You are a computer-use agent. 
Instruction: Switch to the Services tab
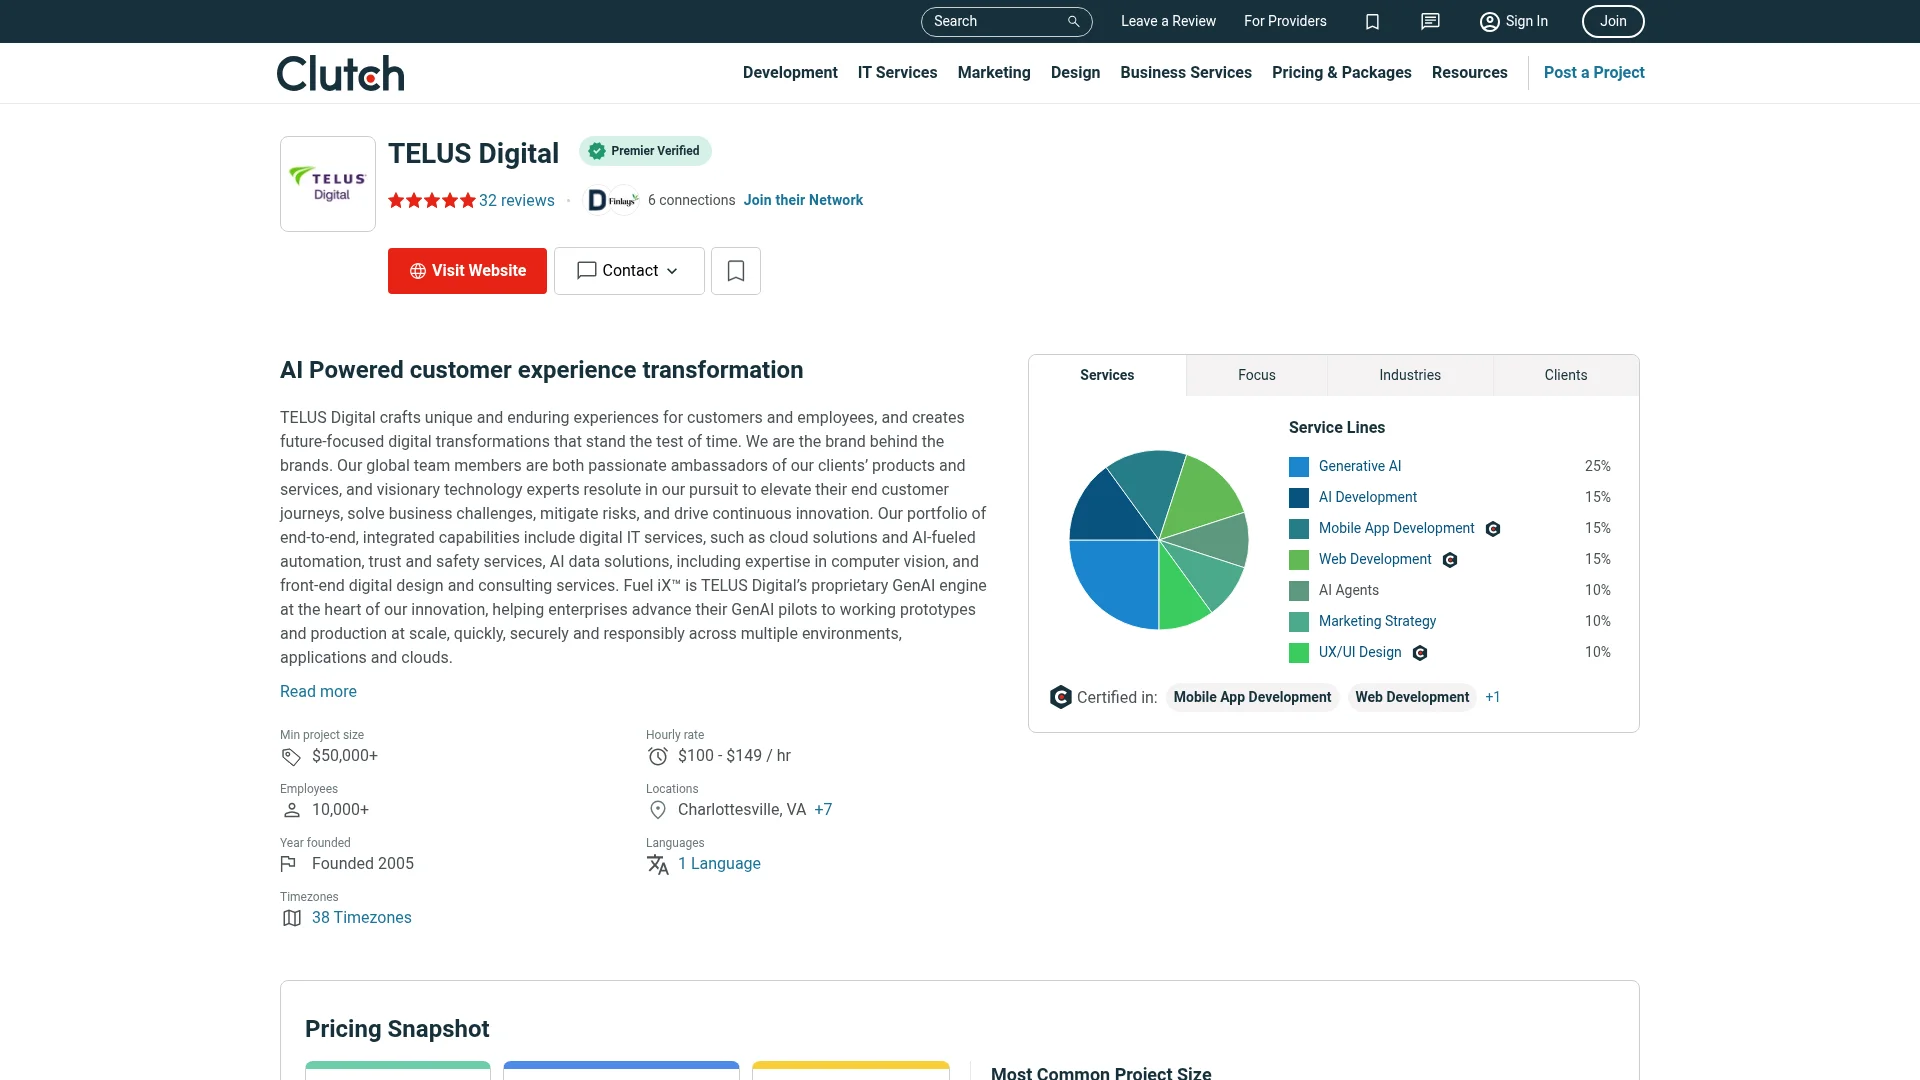pyautogui.click(x=1107, y=375)
